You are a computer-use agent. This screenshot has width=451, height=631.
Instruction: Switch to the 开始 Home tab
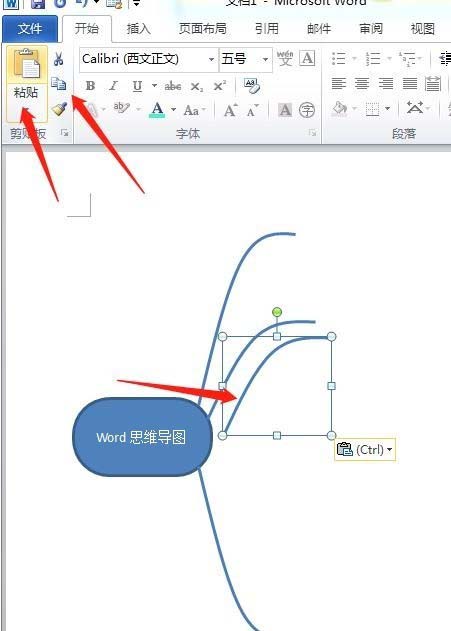pyautogui.click(x=87, y=29)
